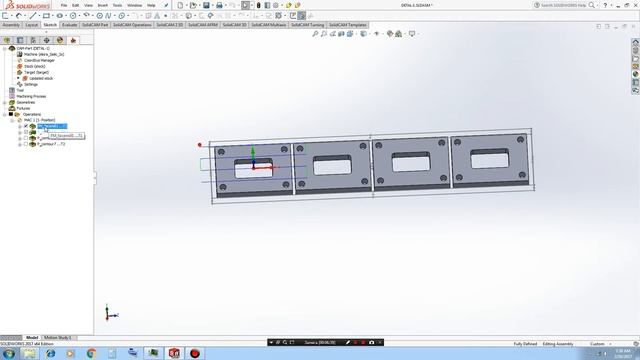Expand the F_contour7 operation
Image resolution: width=640 pixels, height=360 pixels.
coord(20,144)
